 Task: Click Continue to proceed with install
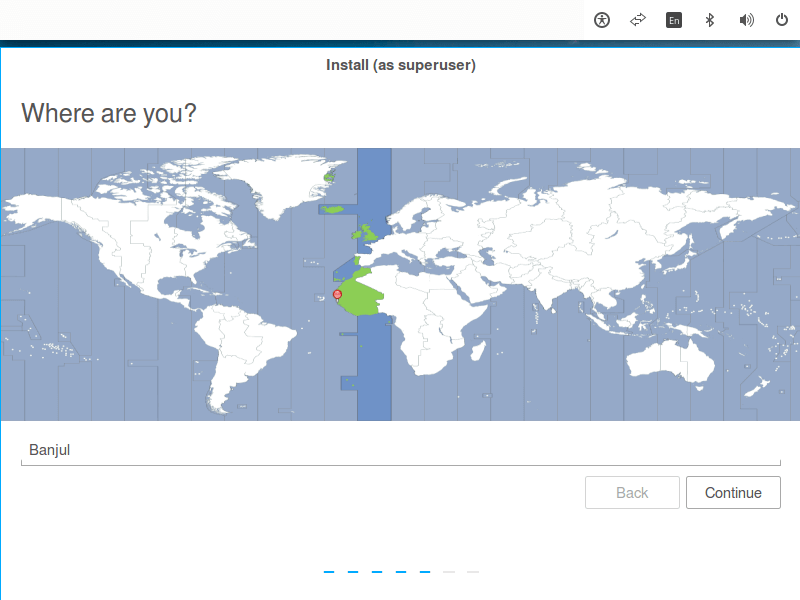(x=733, y=492)
